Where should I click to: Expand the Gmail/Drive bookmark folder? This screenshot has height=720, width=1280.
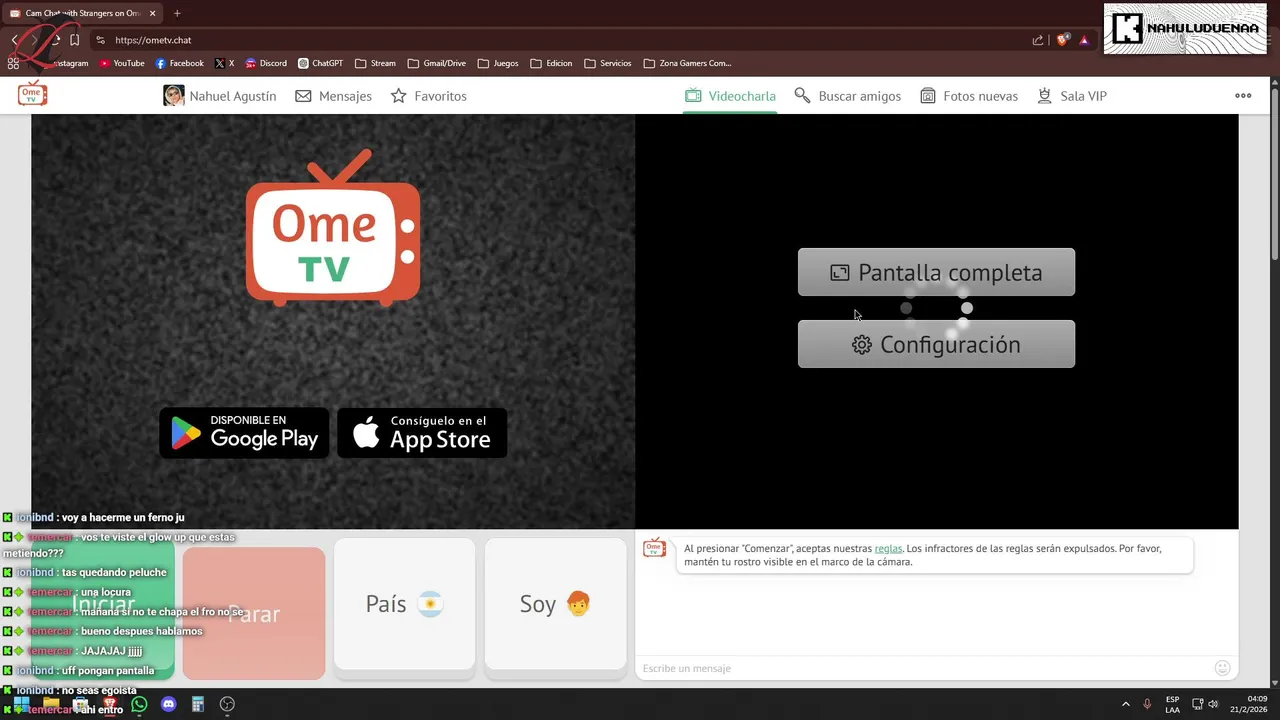point(436,63)
